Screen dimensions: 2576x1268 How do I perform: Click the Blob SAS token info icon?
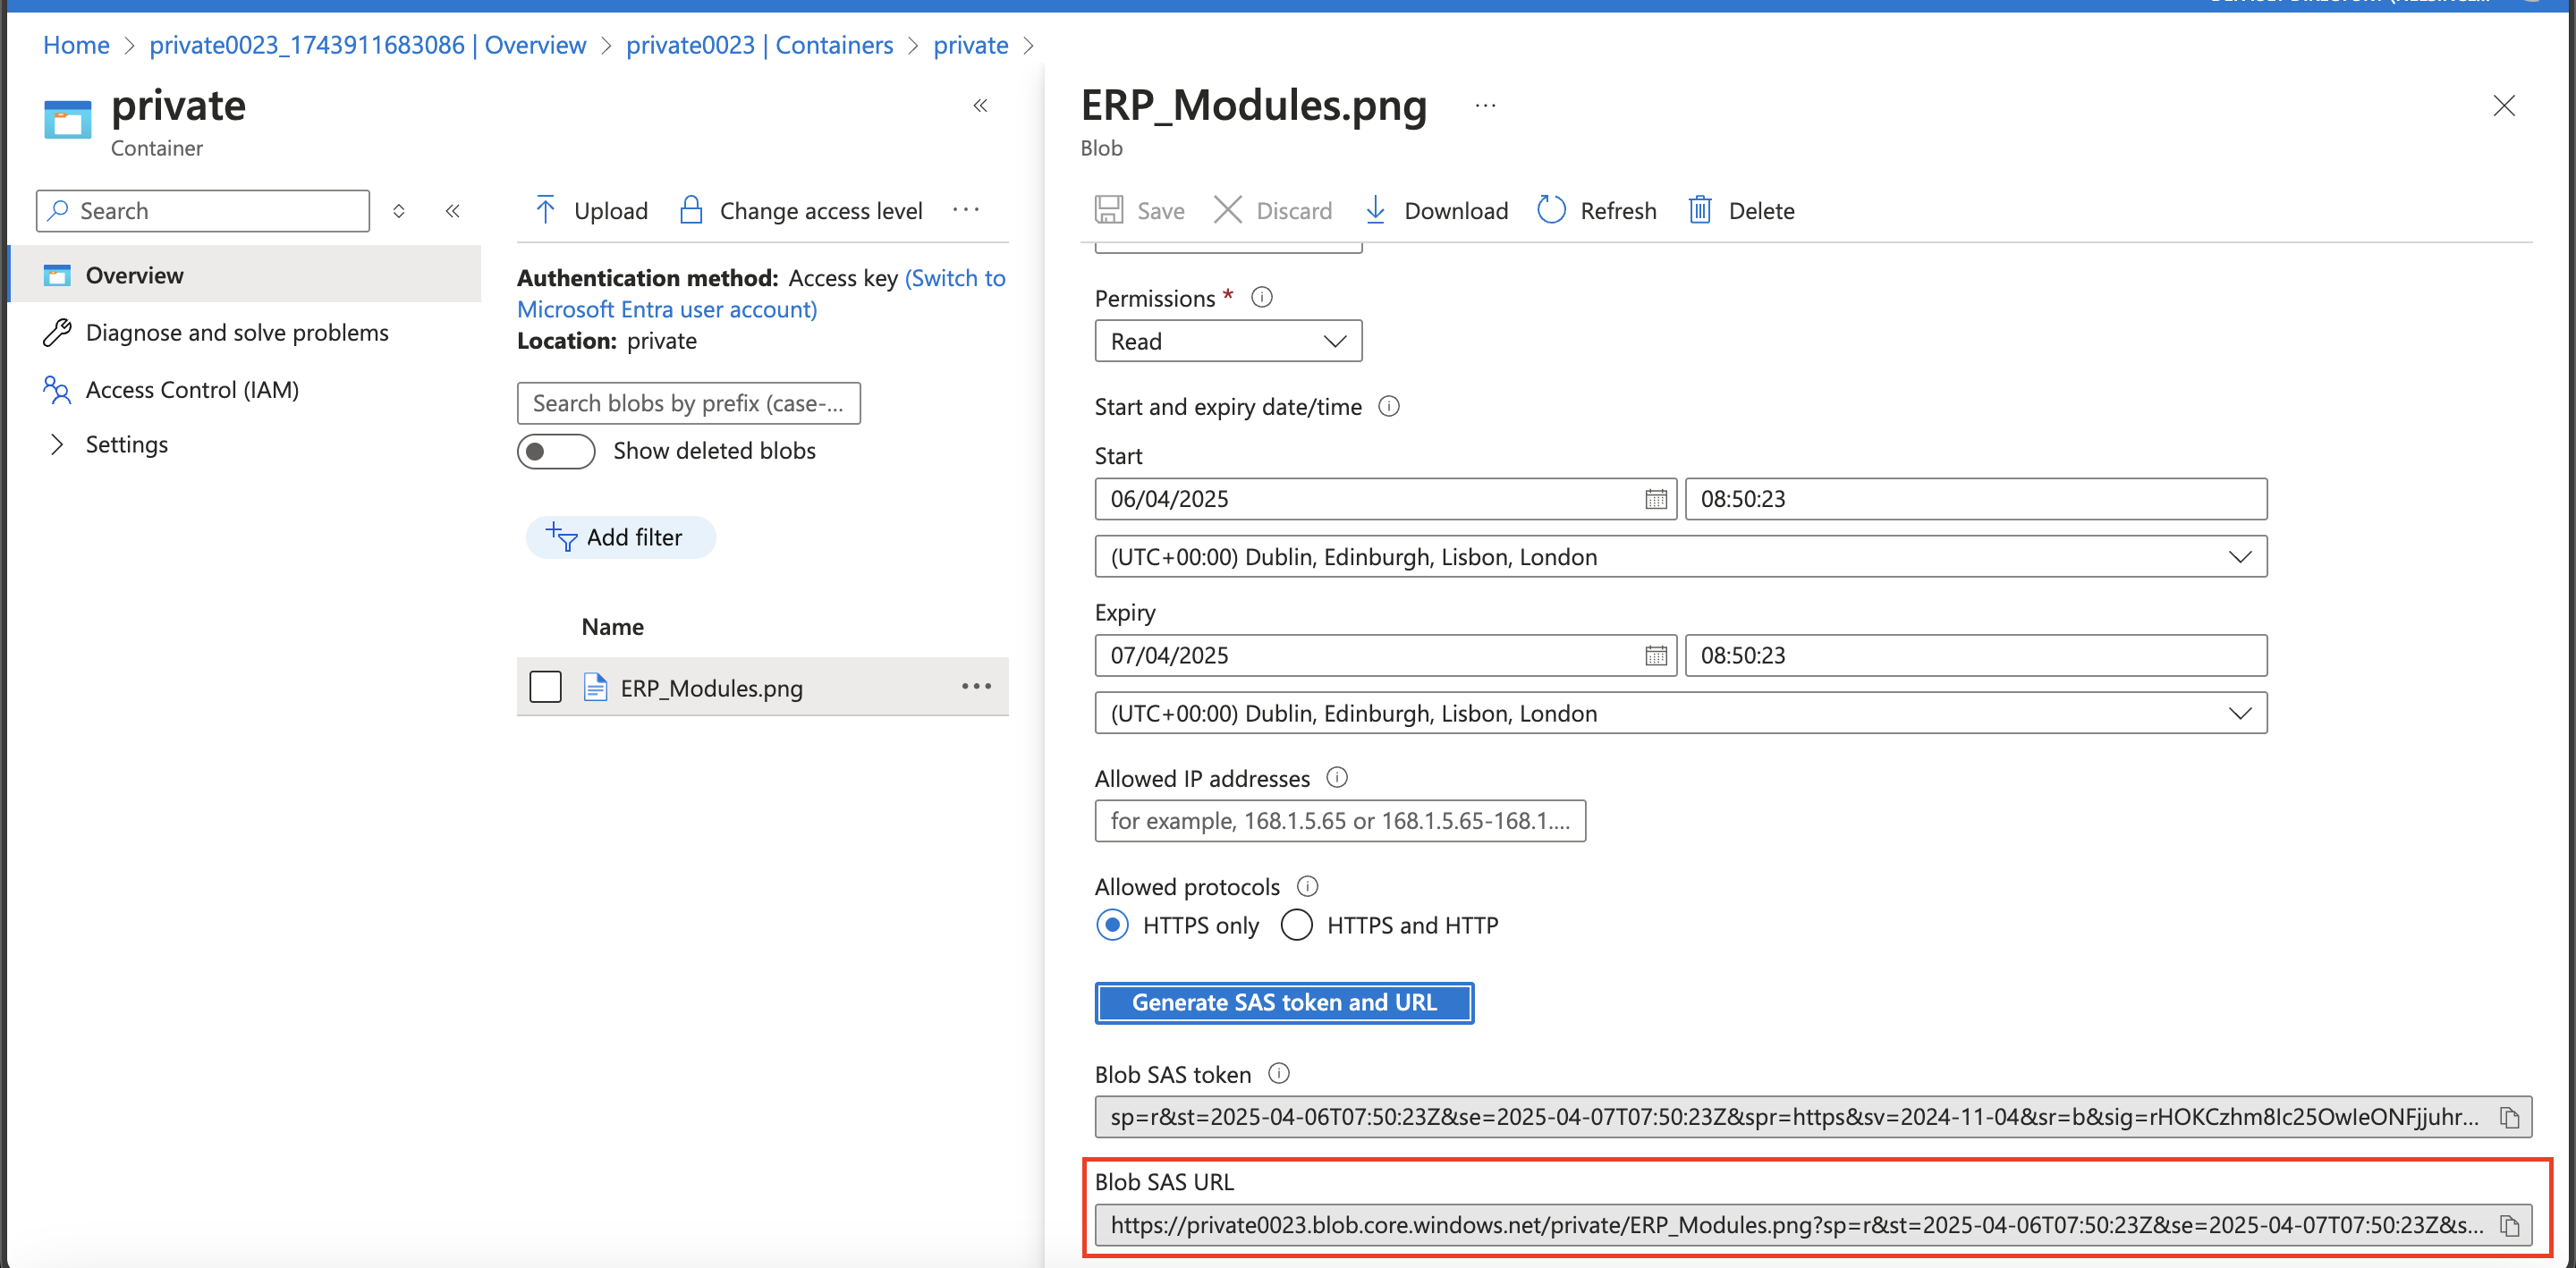(x=1278, y=1073)
